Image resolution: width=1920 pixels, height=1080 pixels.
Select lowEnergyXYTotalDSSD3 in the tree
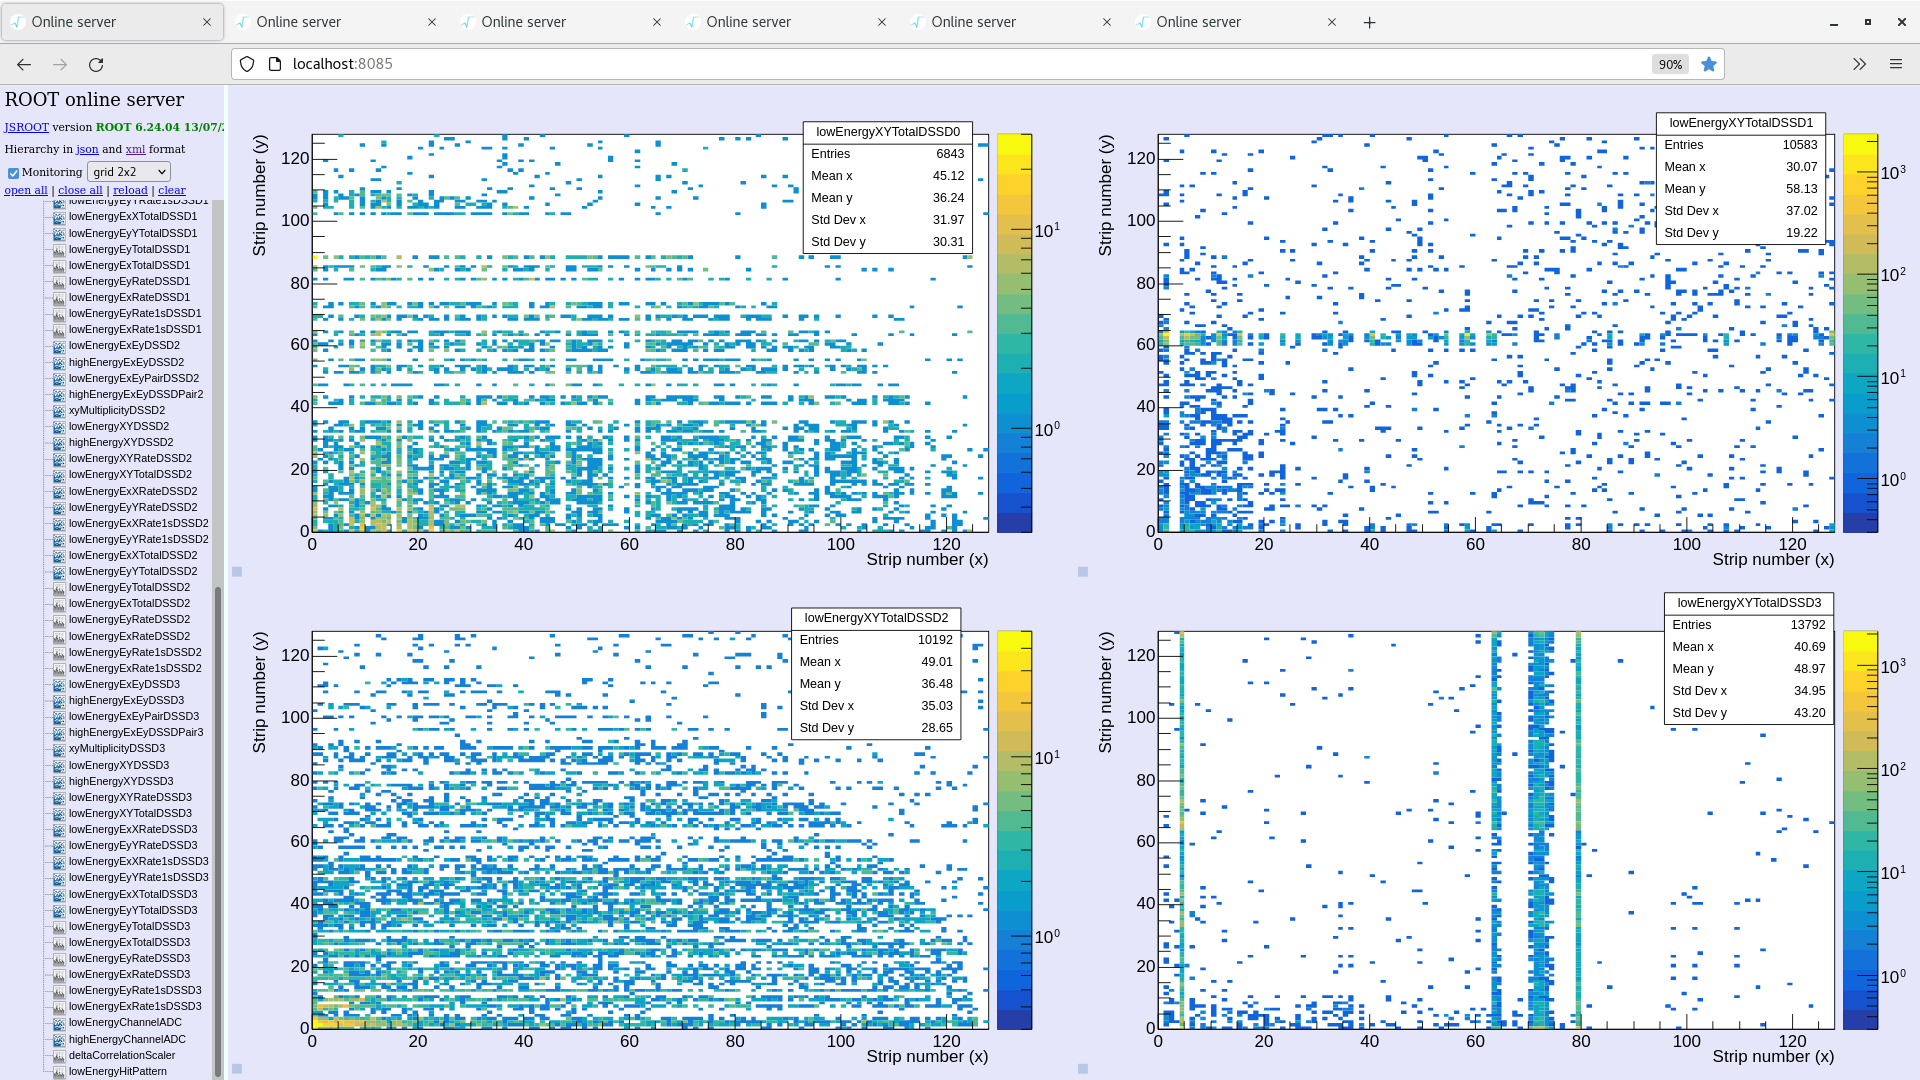click(130, 813)
